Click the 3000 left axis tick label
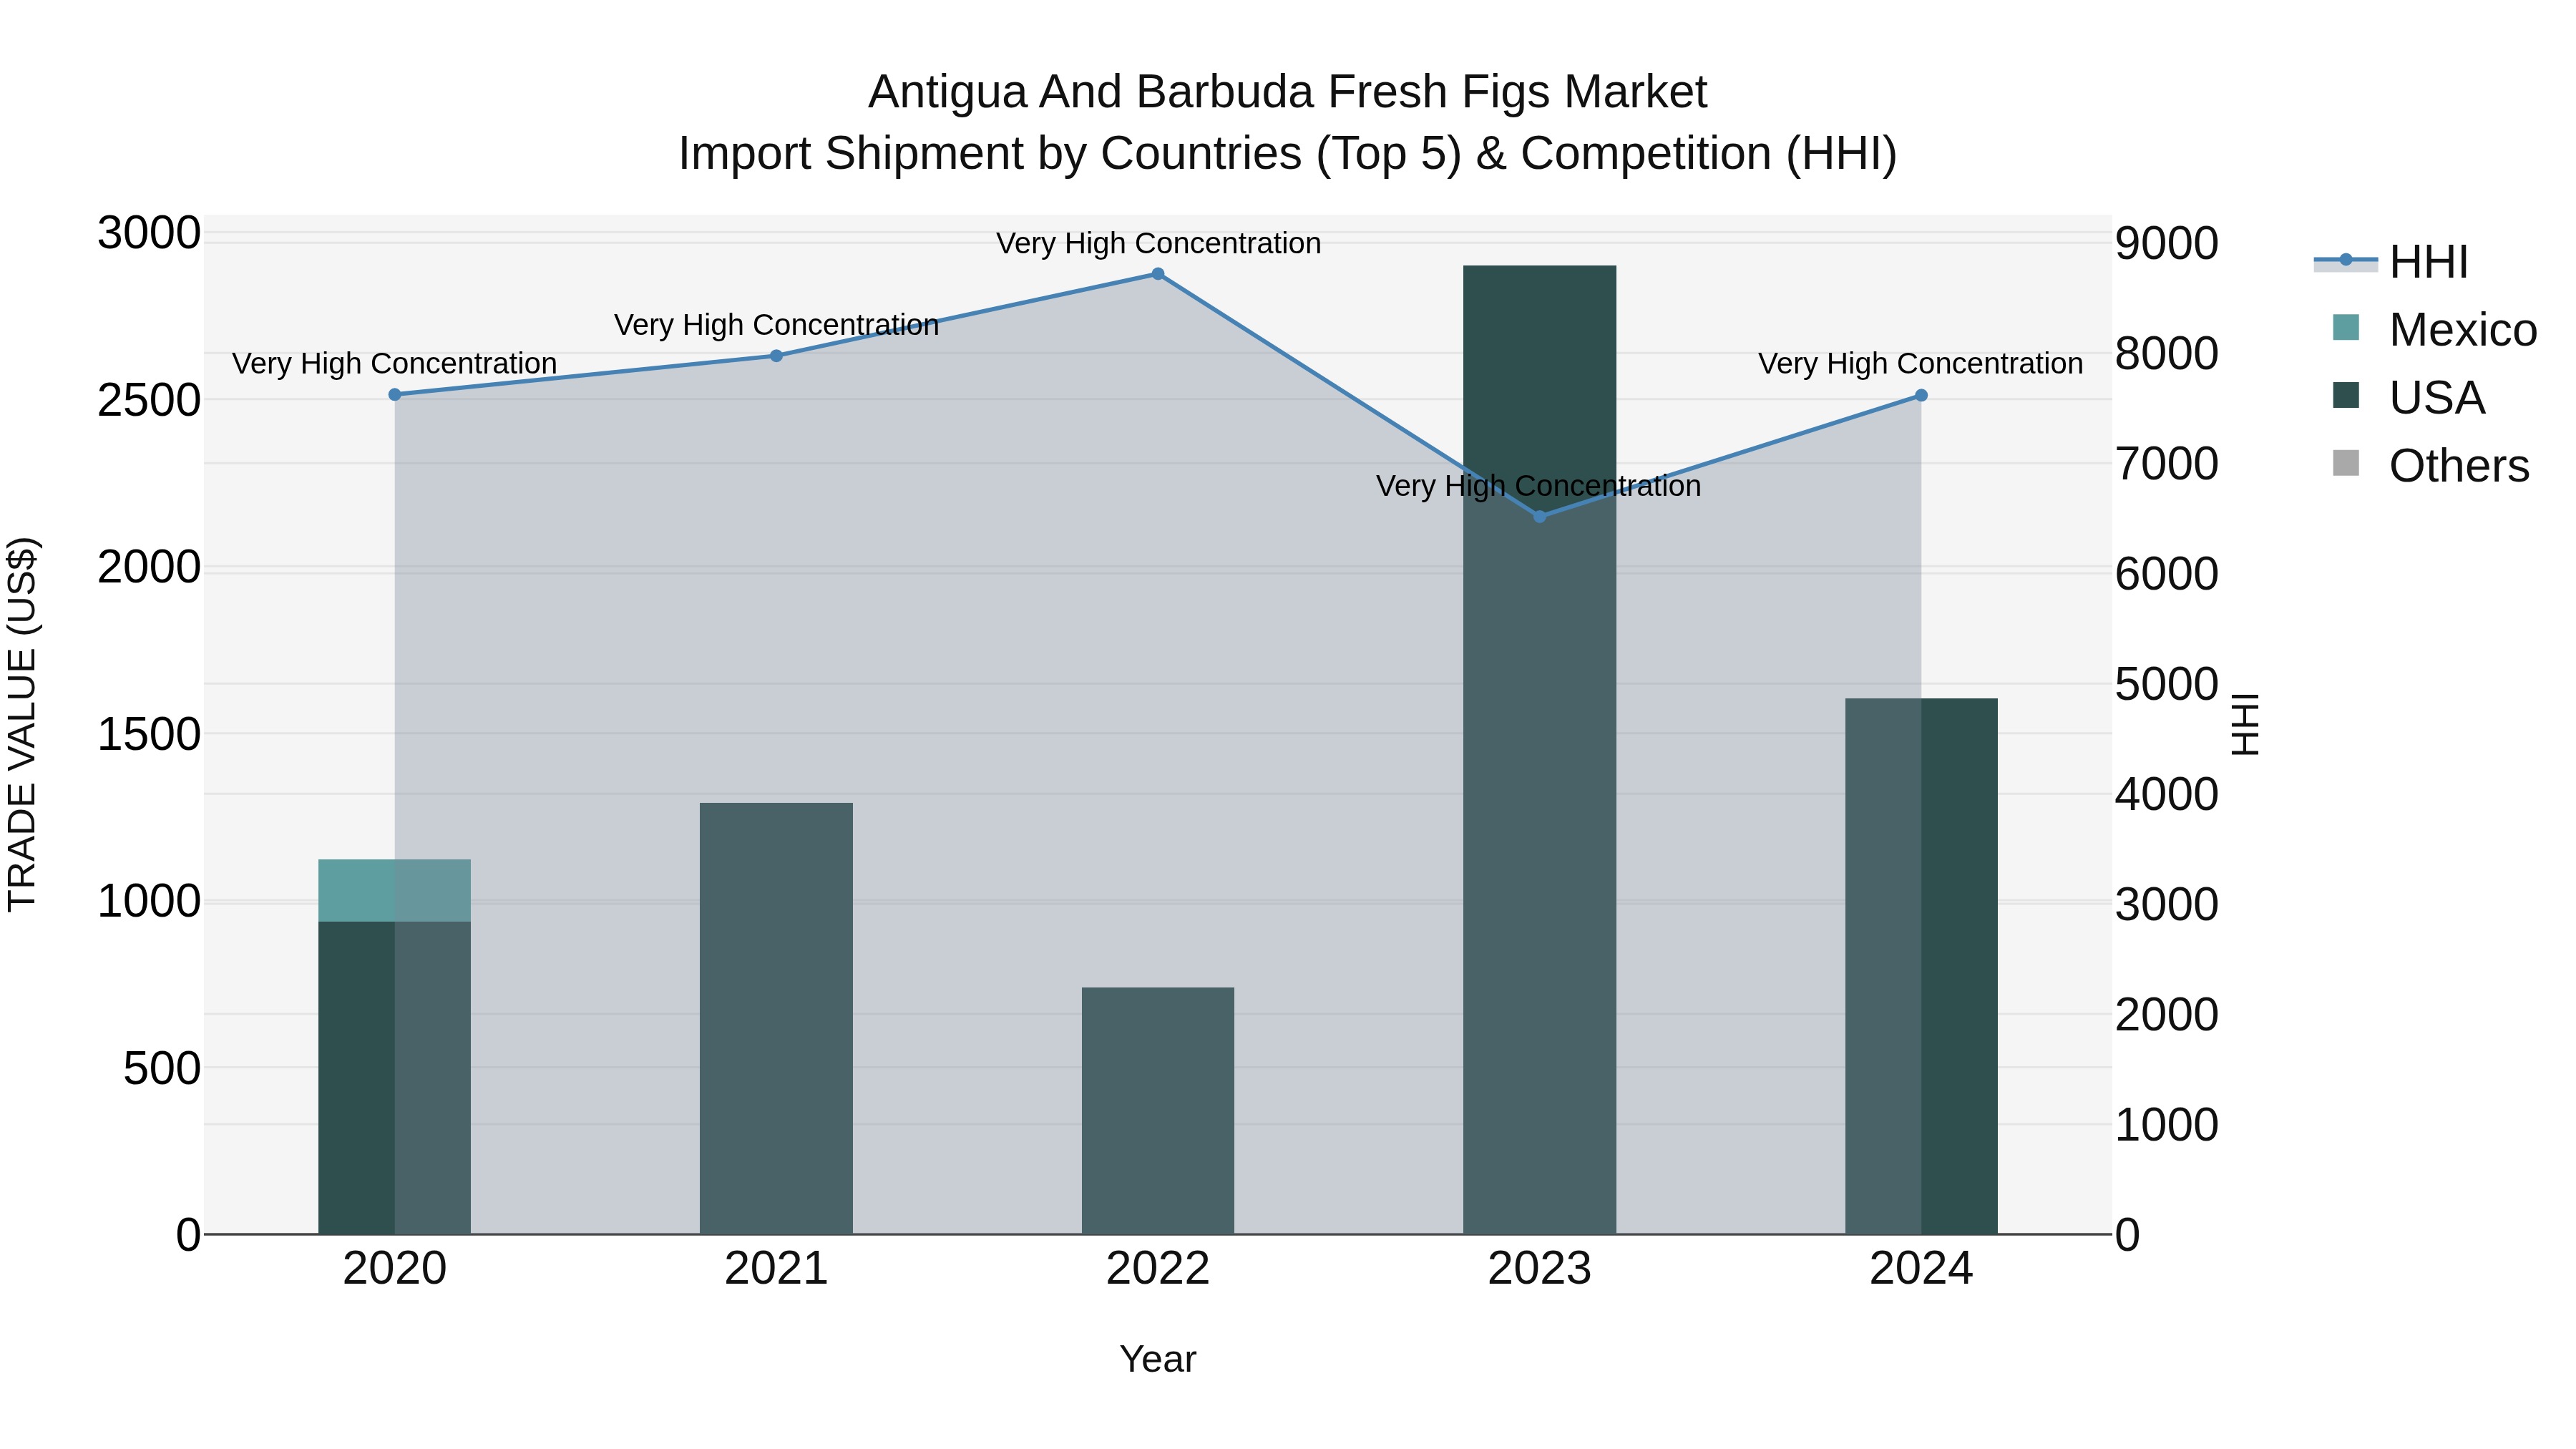2576x1449 pixels. coord(149,234)
